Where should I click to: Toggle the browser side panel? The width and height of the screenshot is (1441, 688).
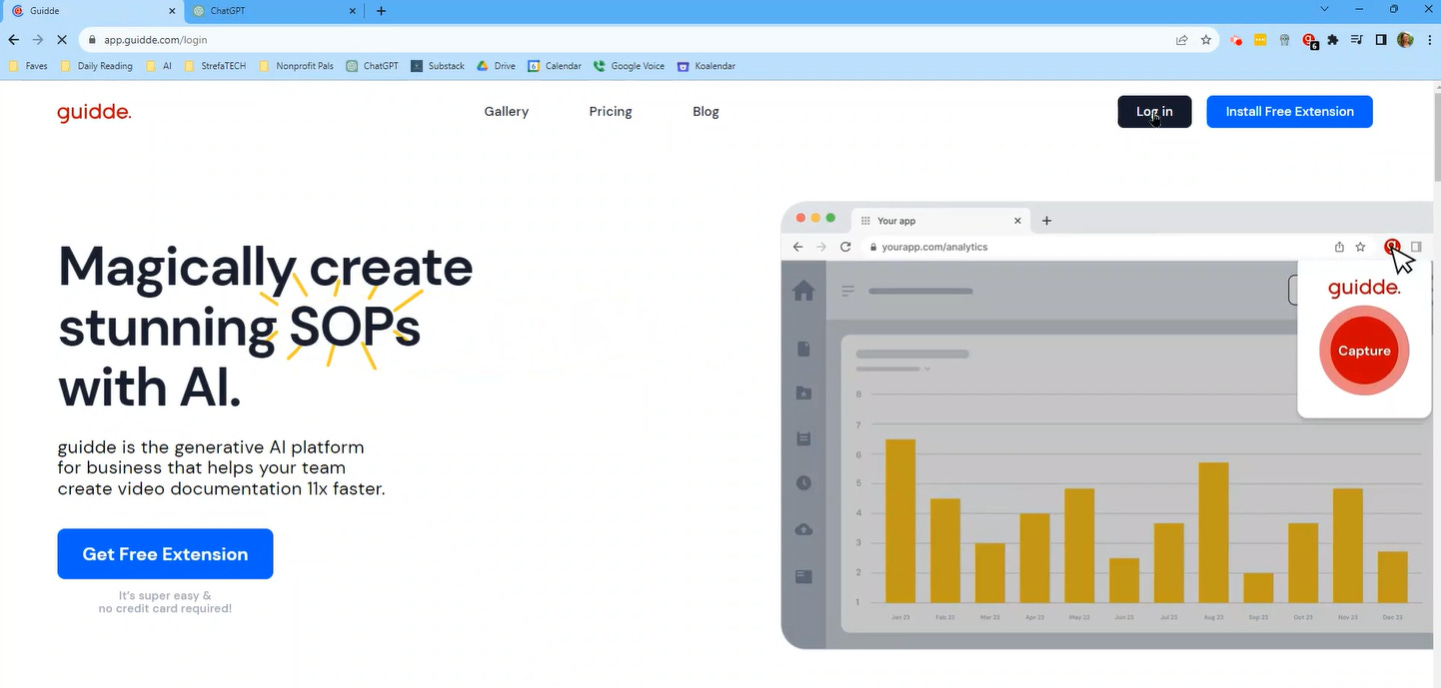point(1381,40)
